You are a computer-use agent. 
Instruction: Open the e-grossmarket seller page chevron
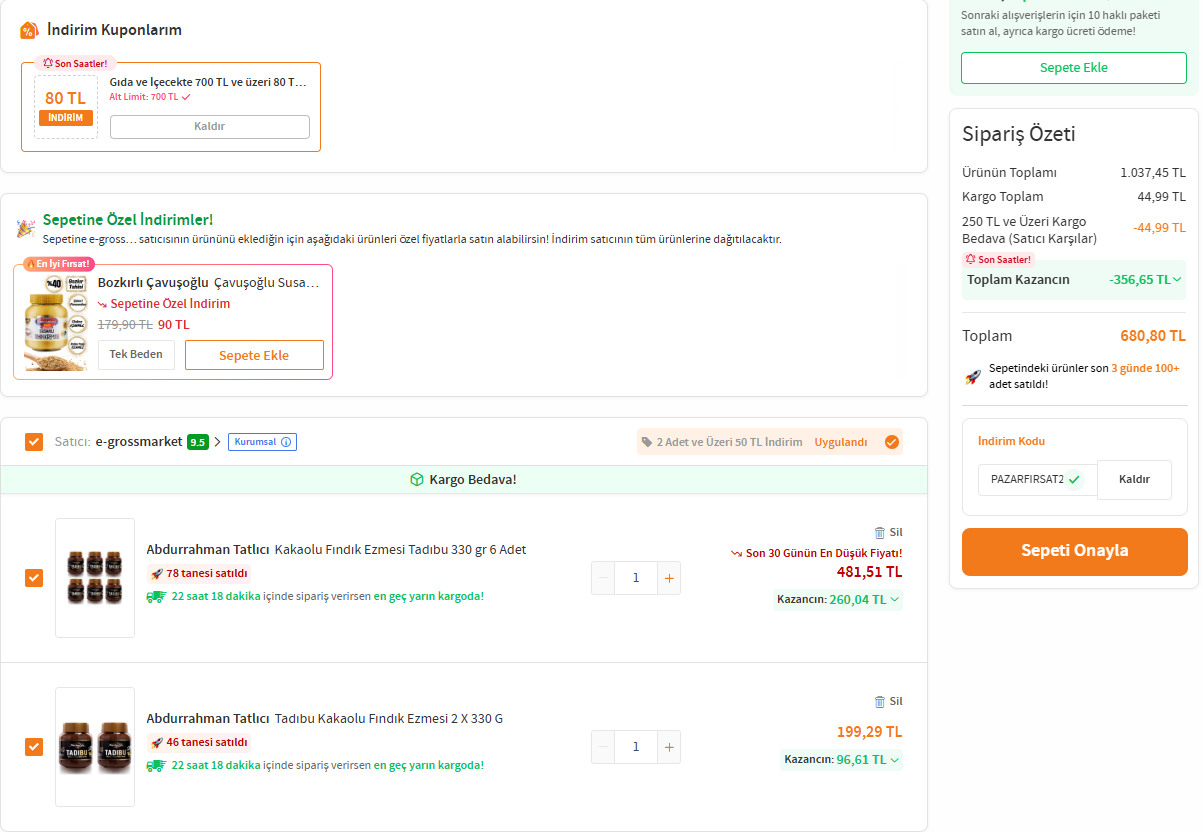218,442
